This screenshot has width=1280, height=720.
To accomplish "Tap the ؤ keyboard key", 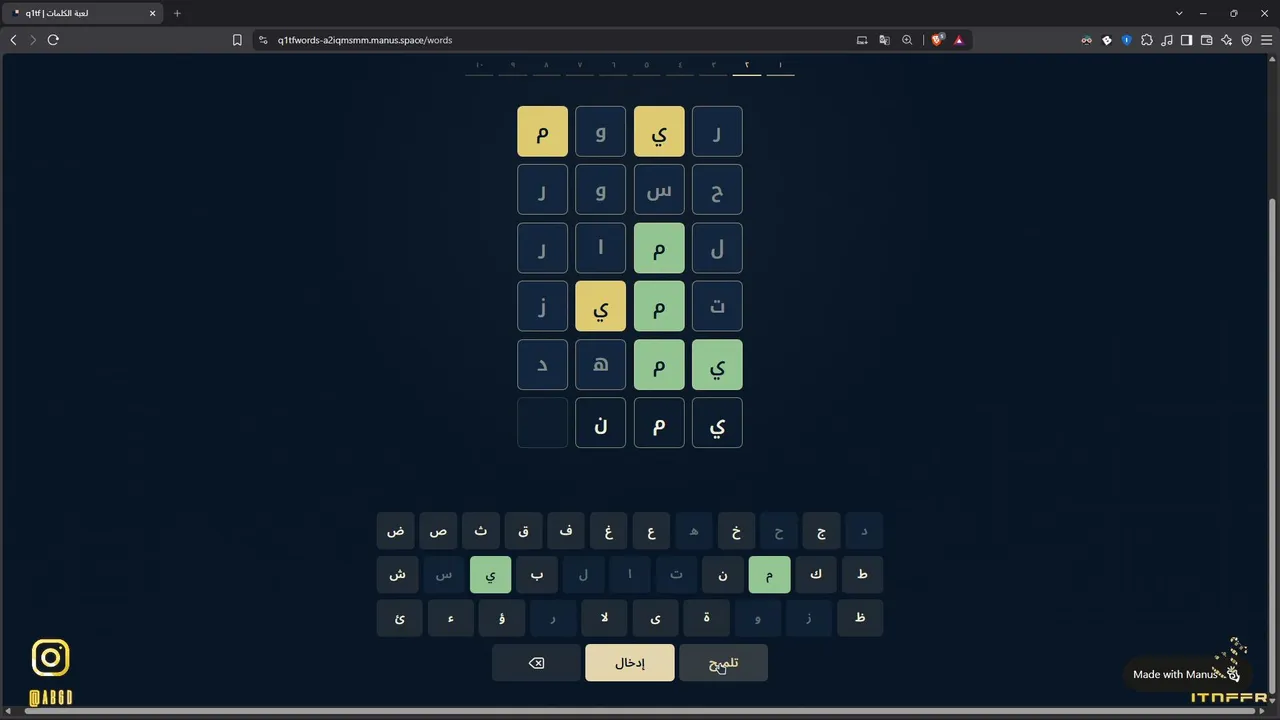I will (x=502, y=618).
